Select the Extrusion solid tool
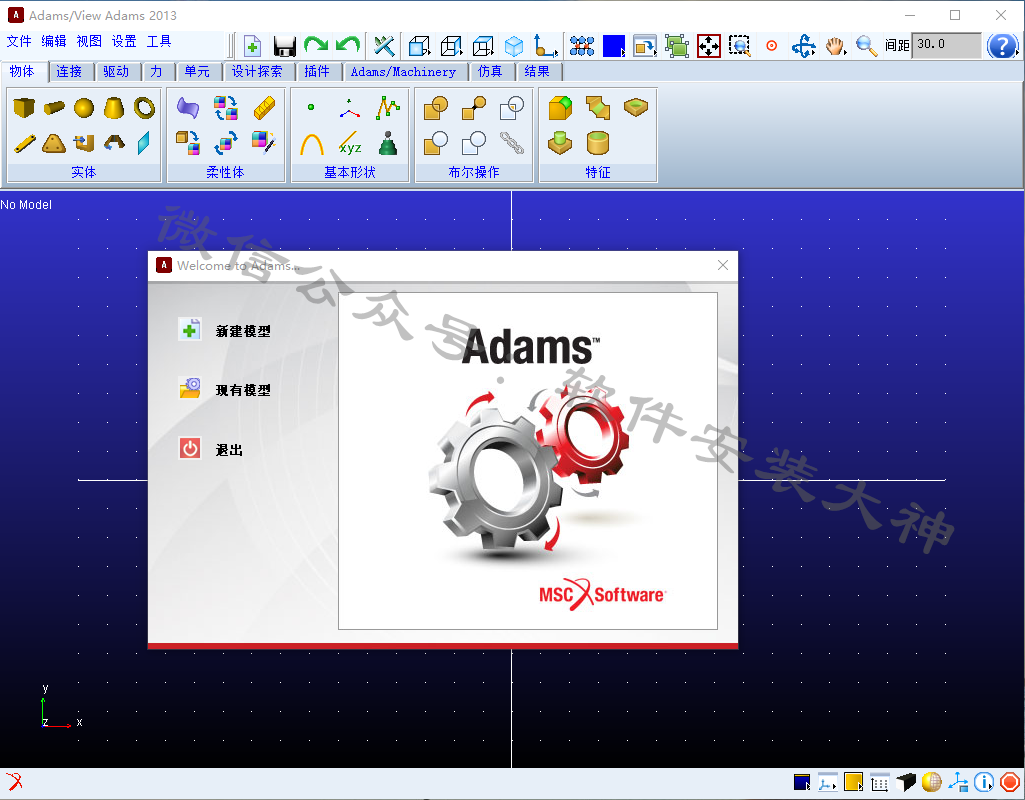This screenshot has width=1025, height=800. tap(84, 143)
